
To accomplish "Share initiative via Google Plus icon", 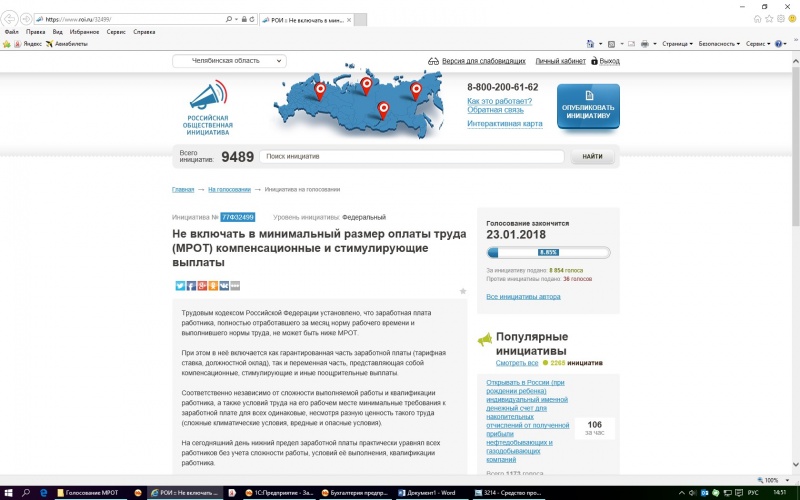I will (202, 286).
